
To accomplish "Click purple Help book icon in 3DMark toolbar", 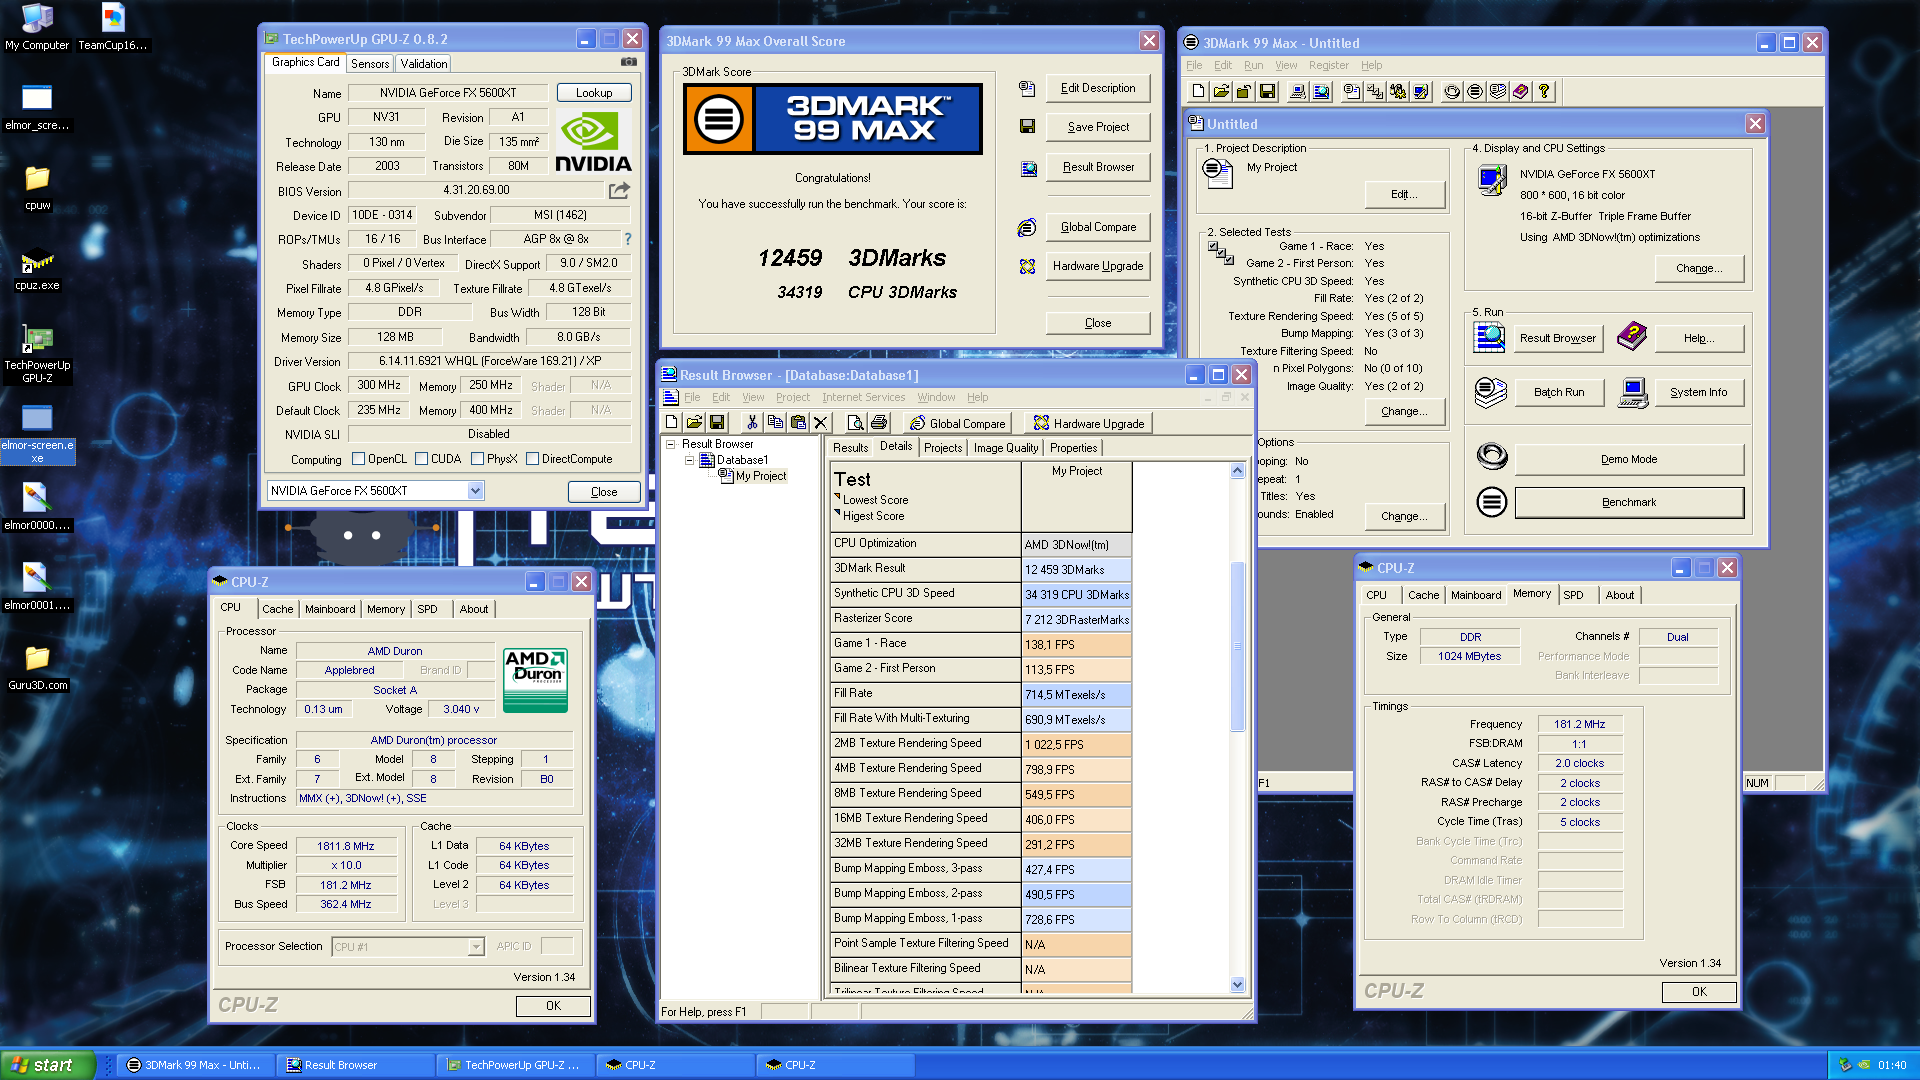I will click(x=1521, y=92).
